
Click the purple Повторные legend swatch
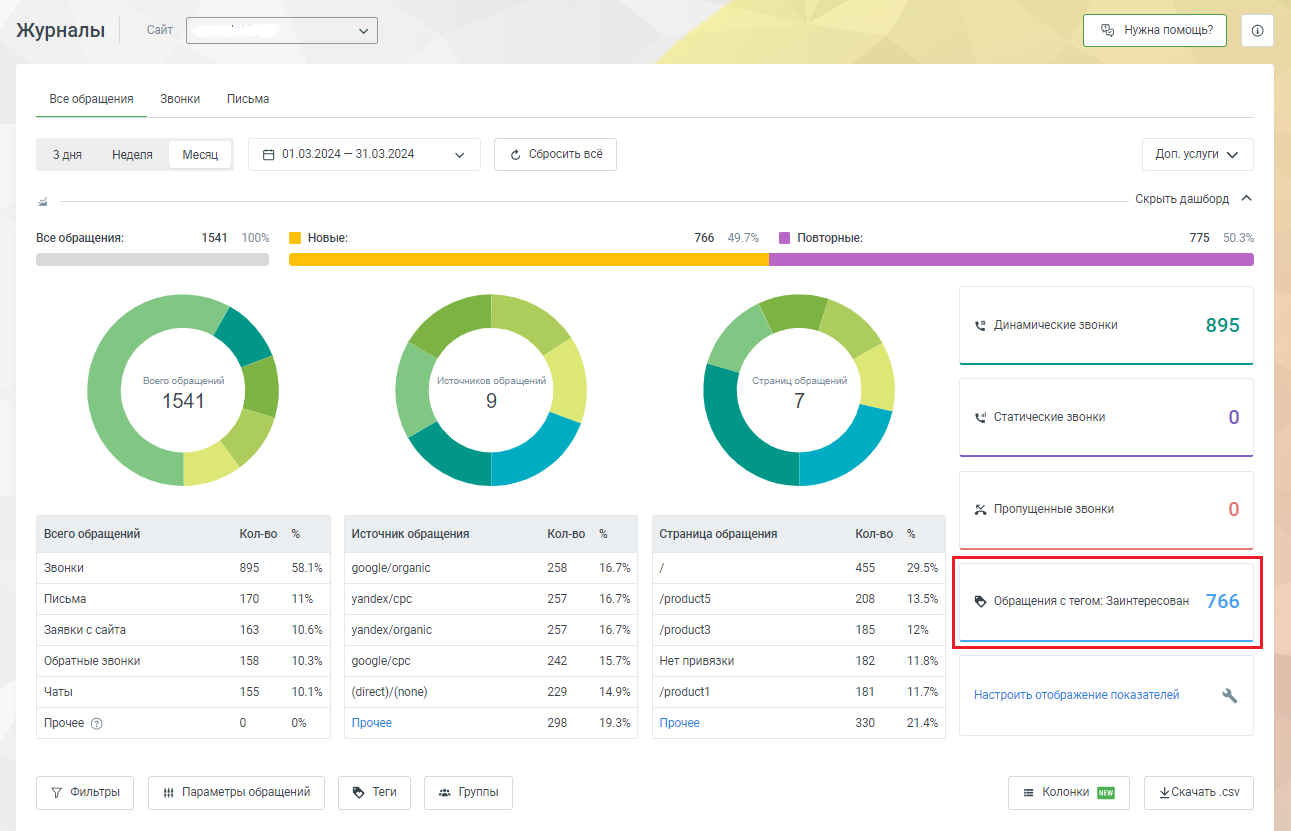(784, 238)
